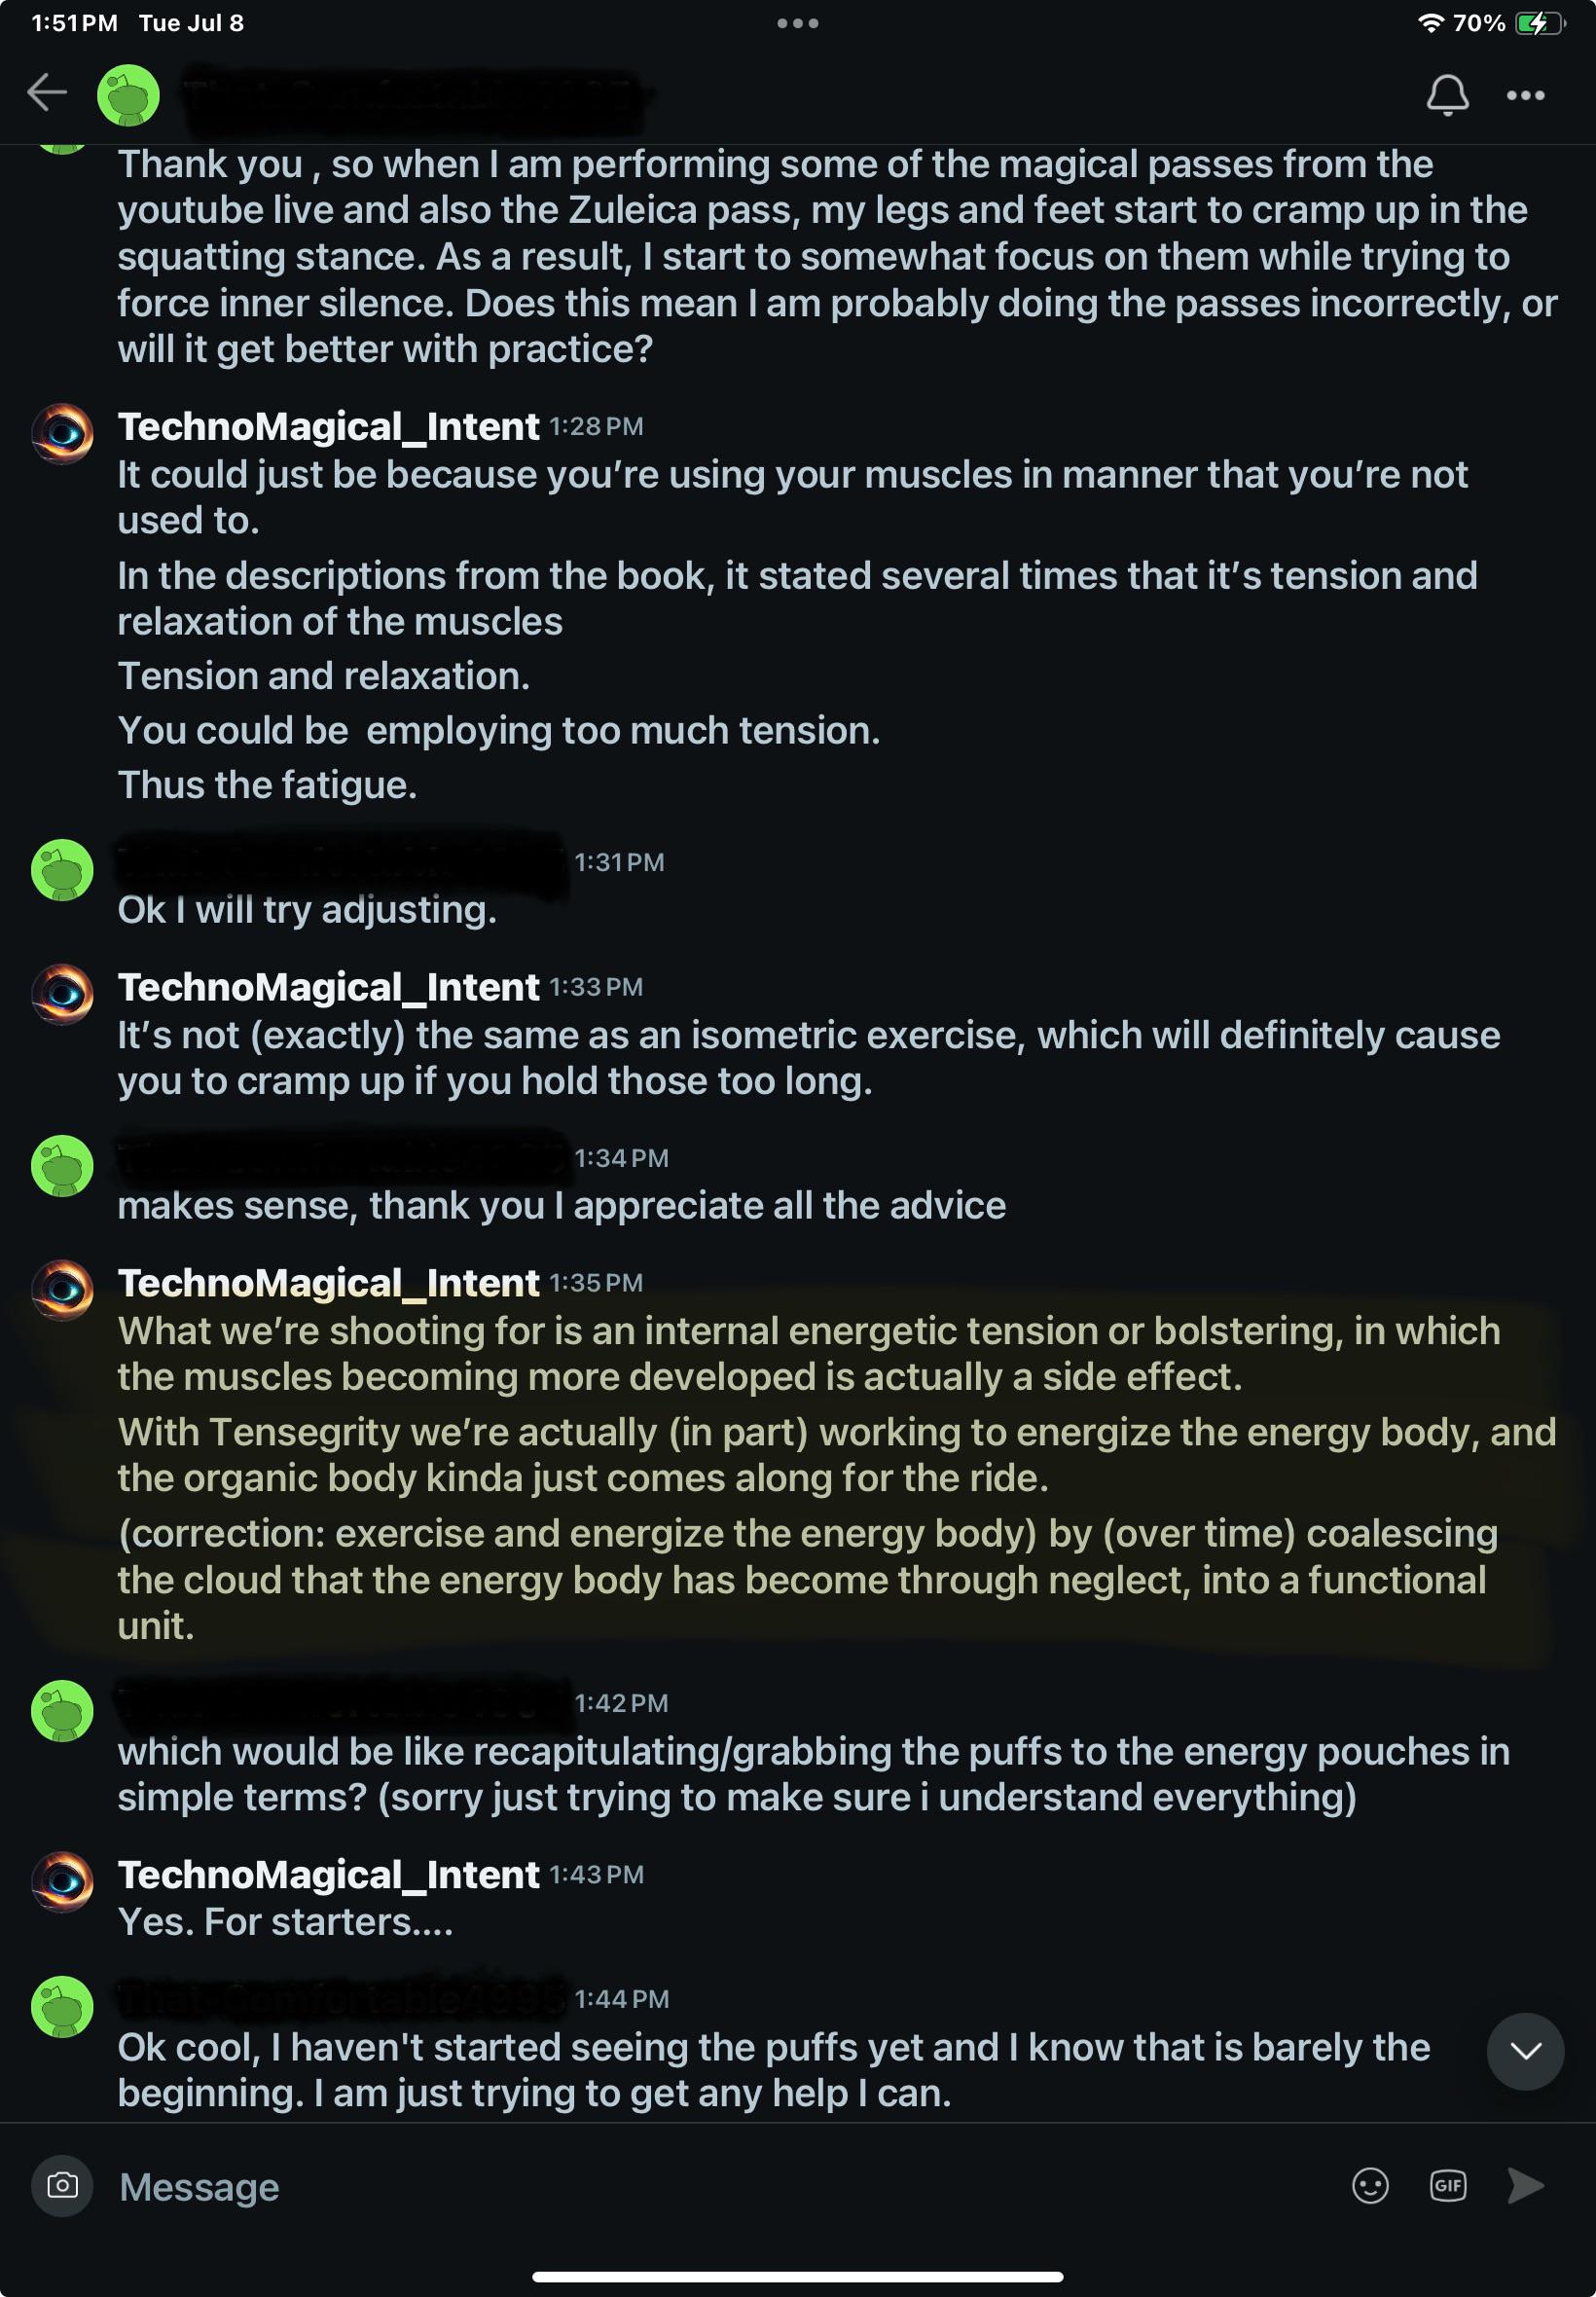Open notification bell settings for this chat
Viewport: 1596px width, 2297px height.
point(1446,95)
